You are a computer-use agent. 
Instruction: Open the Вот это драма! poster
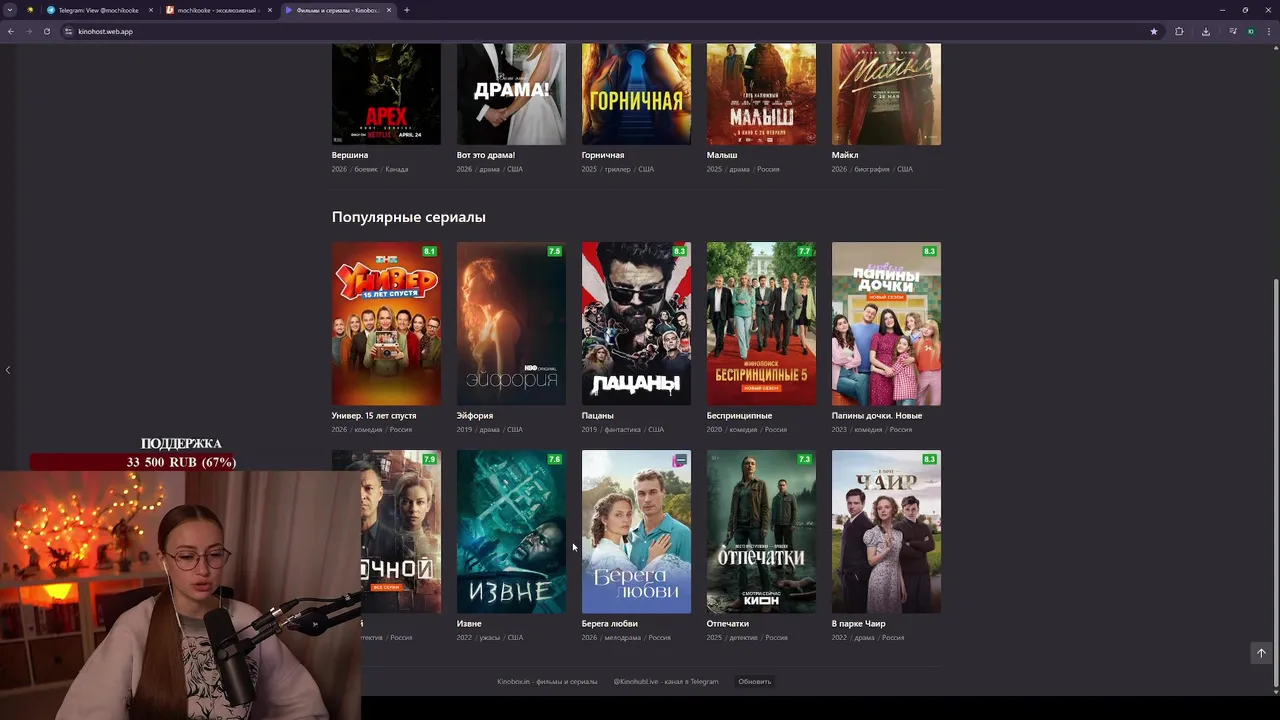pyautogui.click(x=511, y=94)
